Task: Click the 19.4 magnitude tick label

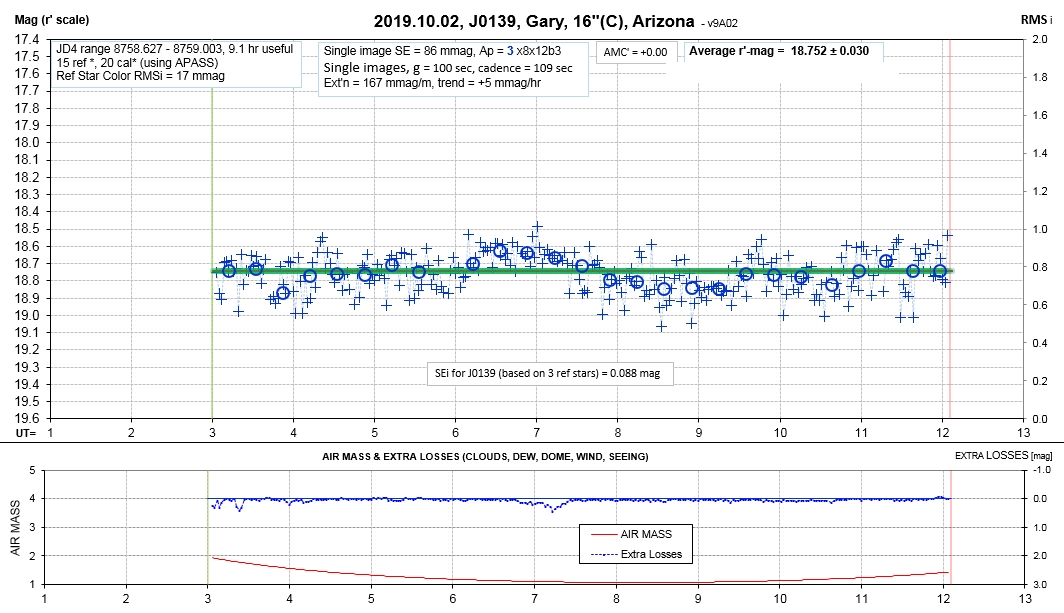Action: click(26, 384)
